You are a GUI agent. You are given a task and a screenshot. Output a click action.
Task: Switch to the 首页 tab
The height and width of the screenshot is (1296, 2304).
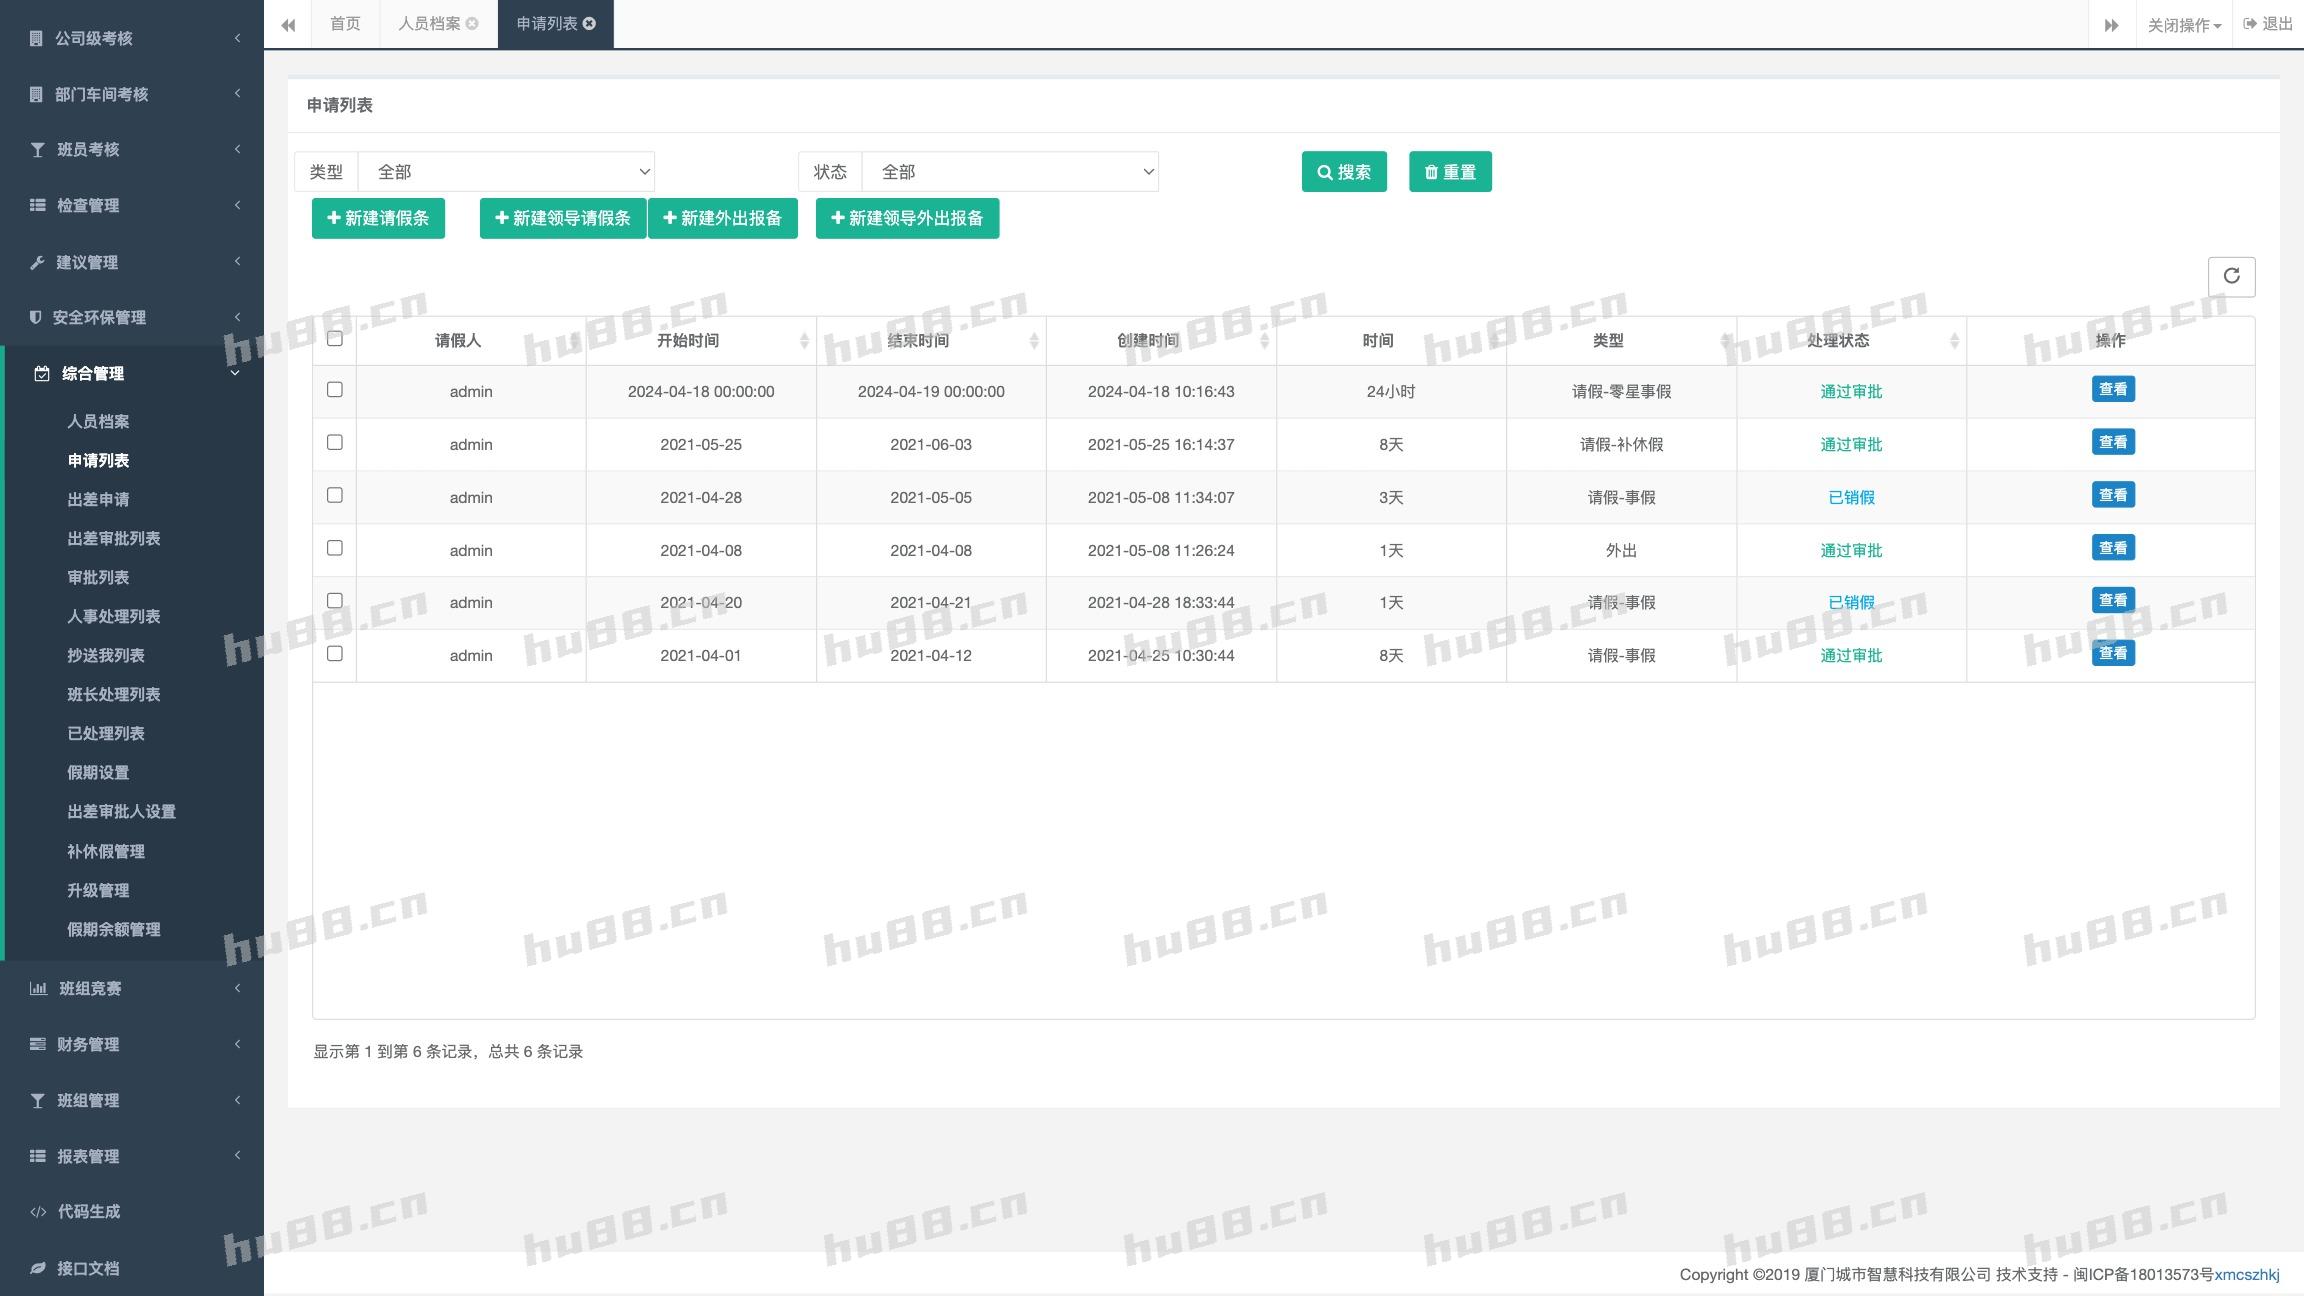(x=345, y=24)
